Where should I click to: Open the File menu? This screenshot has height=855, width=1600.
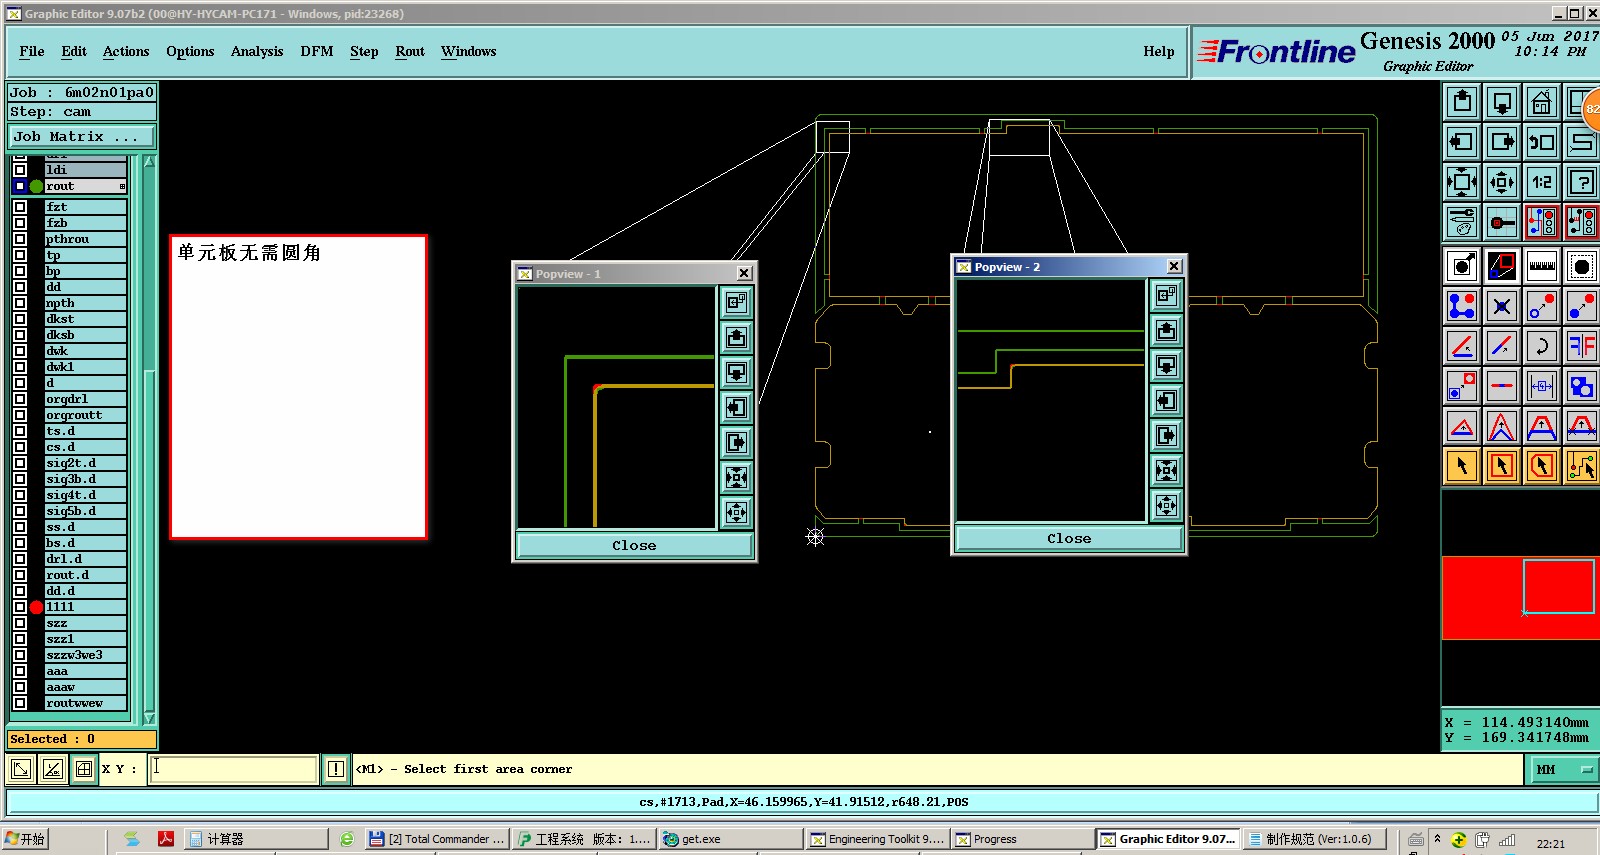coord(32,51)
